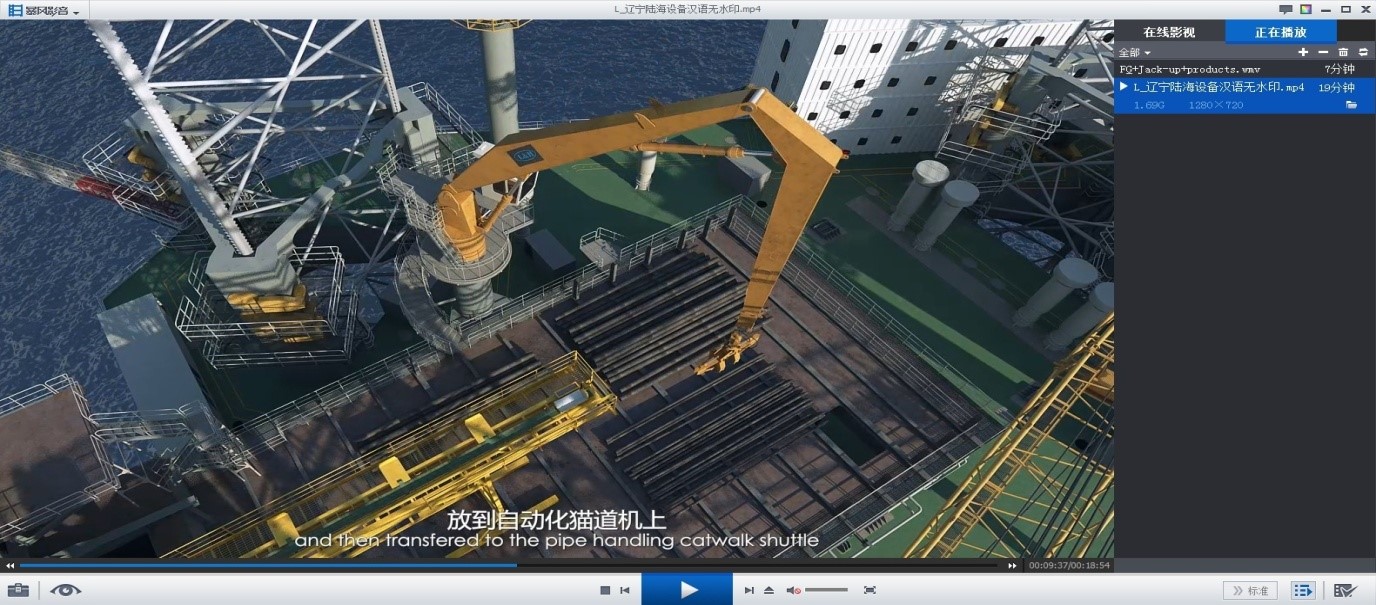Toggle the playlist panel button
The height and width of the screenshot is (605, 1376).
(1302, 590)
